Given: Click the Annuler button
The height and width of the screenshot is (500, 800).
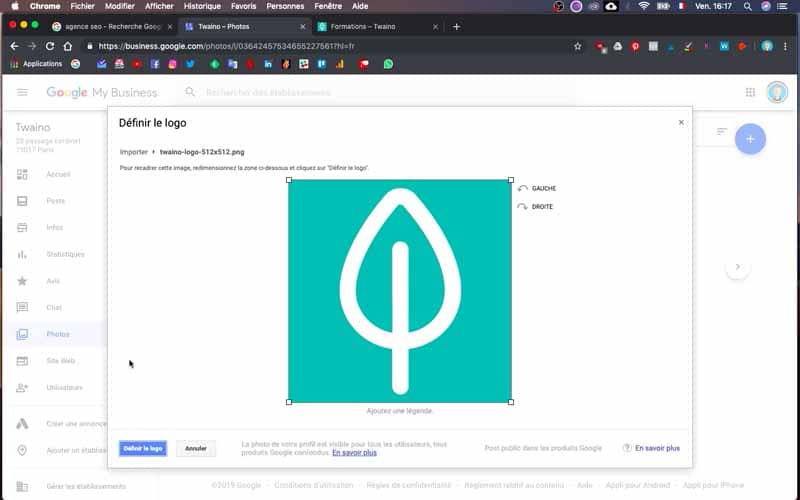Looking at the screenshot, I should click(x=196, y=448).
